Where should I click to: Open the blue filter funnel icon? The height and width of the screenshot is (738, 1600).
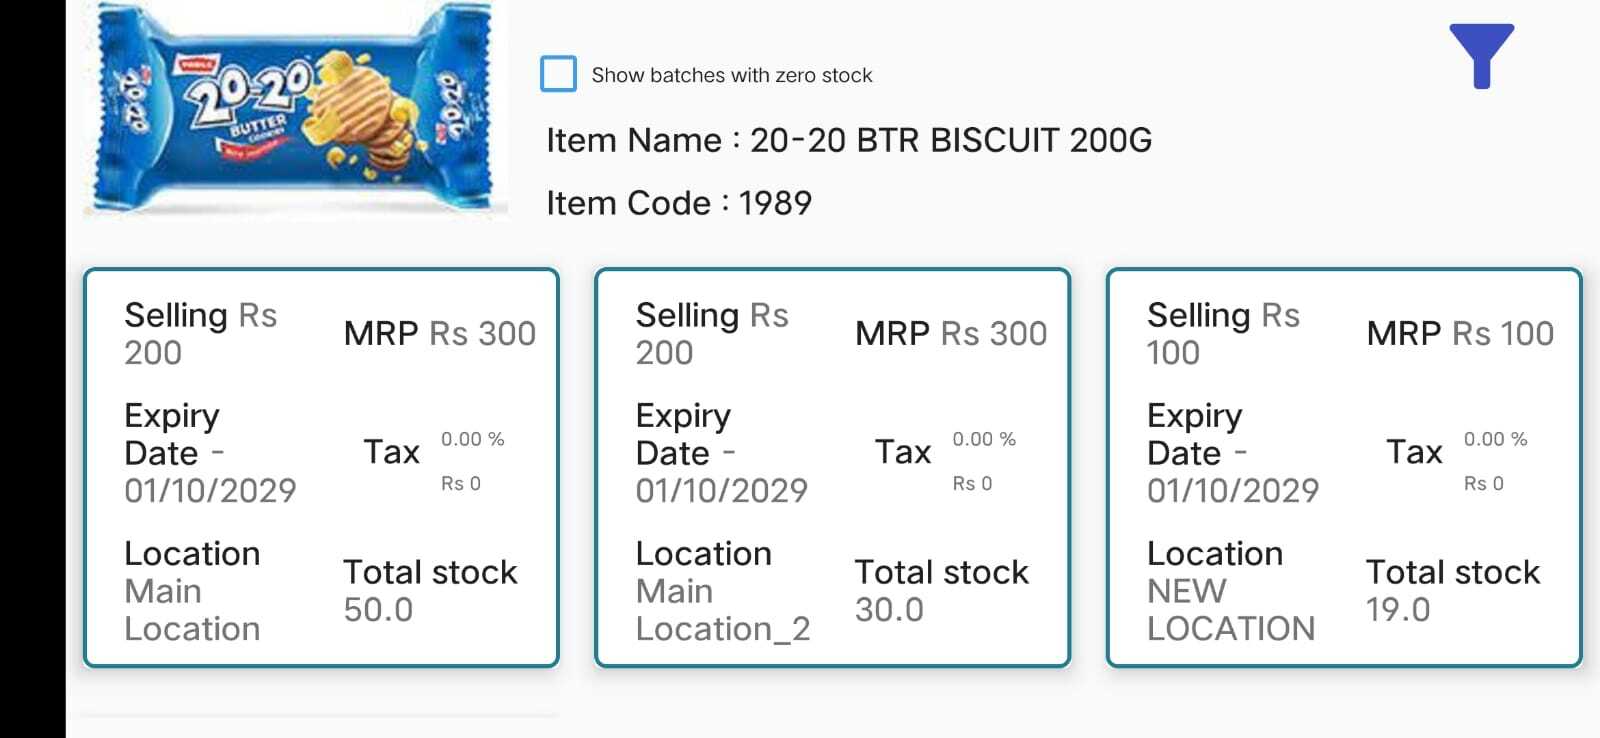click(x=1481, y=55)
